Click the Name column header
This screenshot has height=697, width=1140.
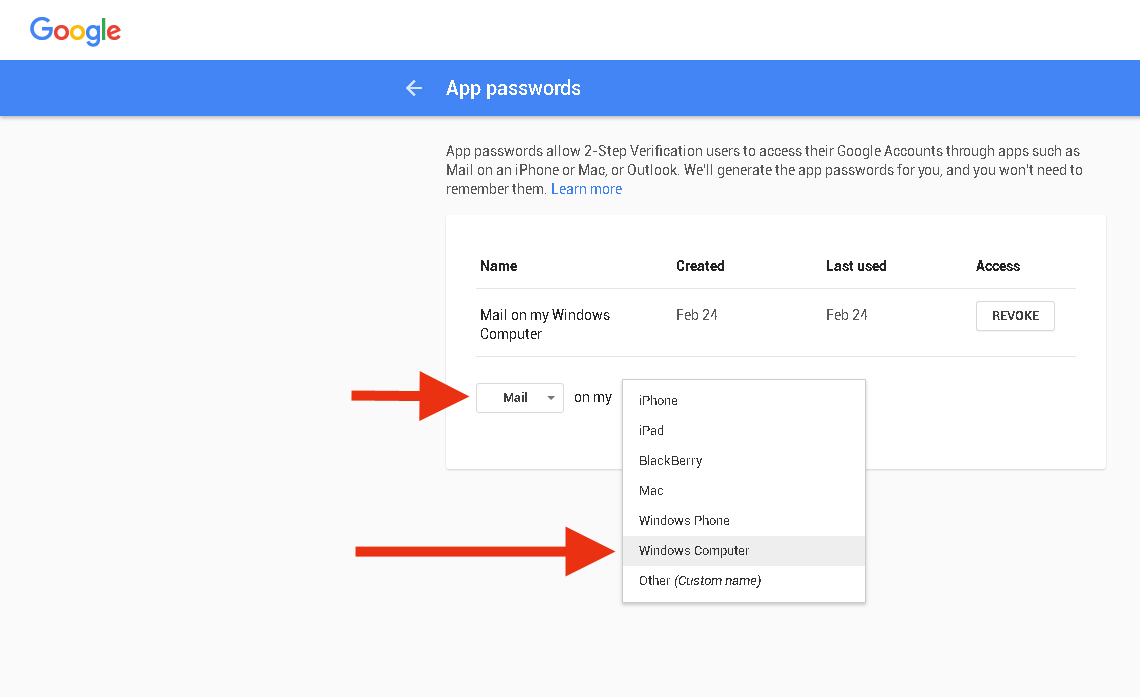coord(498,266)
